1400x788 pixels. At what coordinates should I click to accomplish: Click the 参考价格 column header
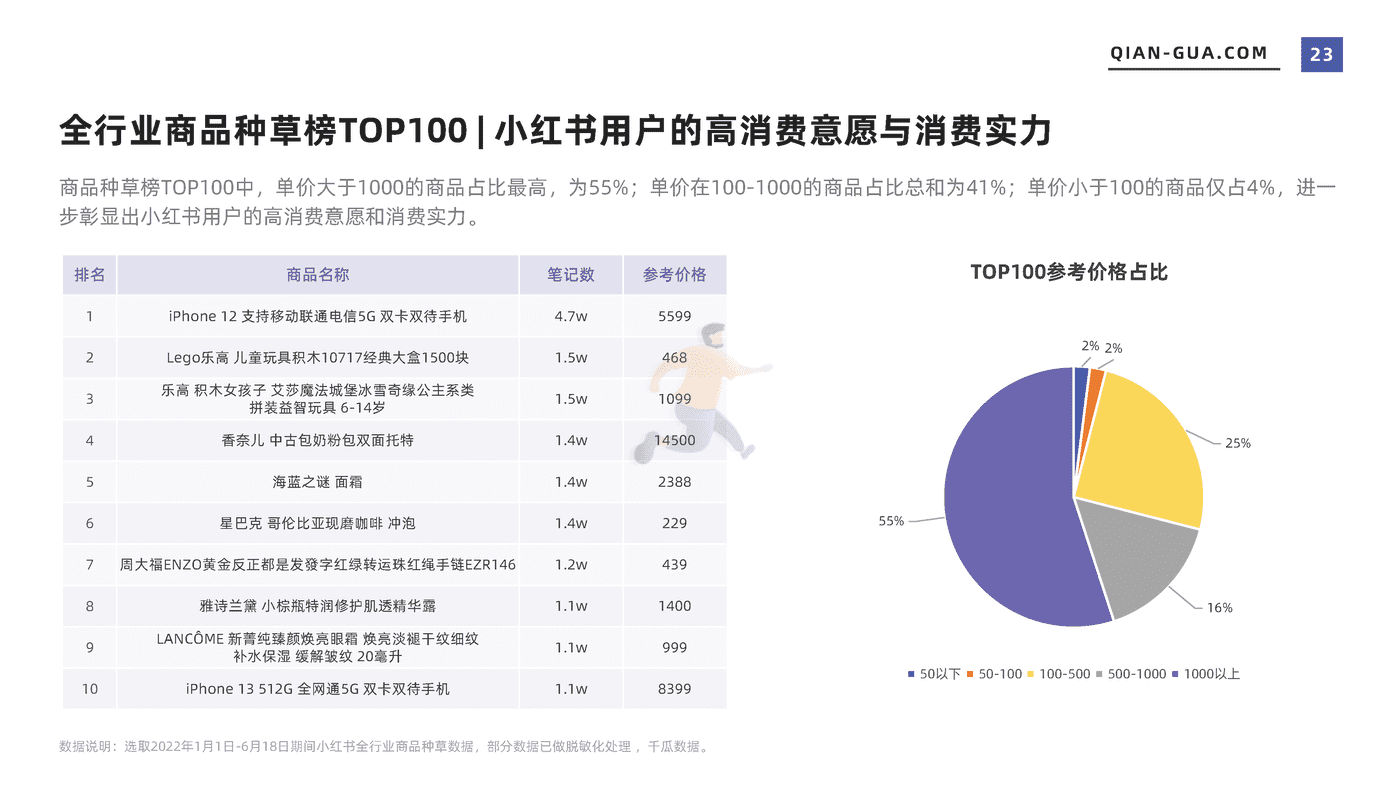675,275
